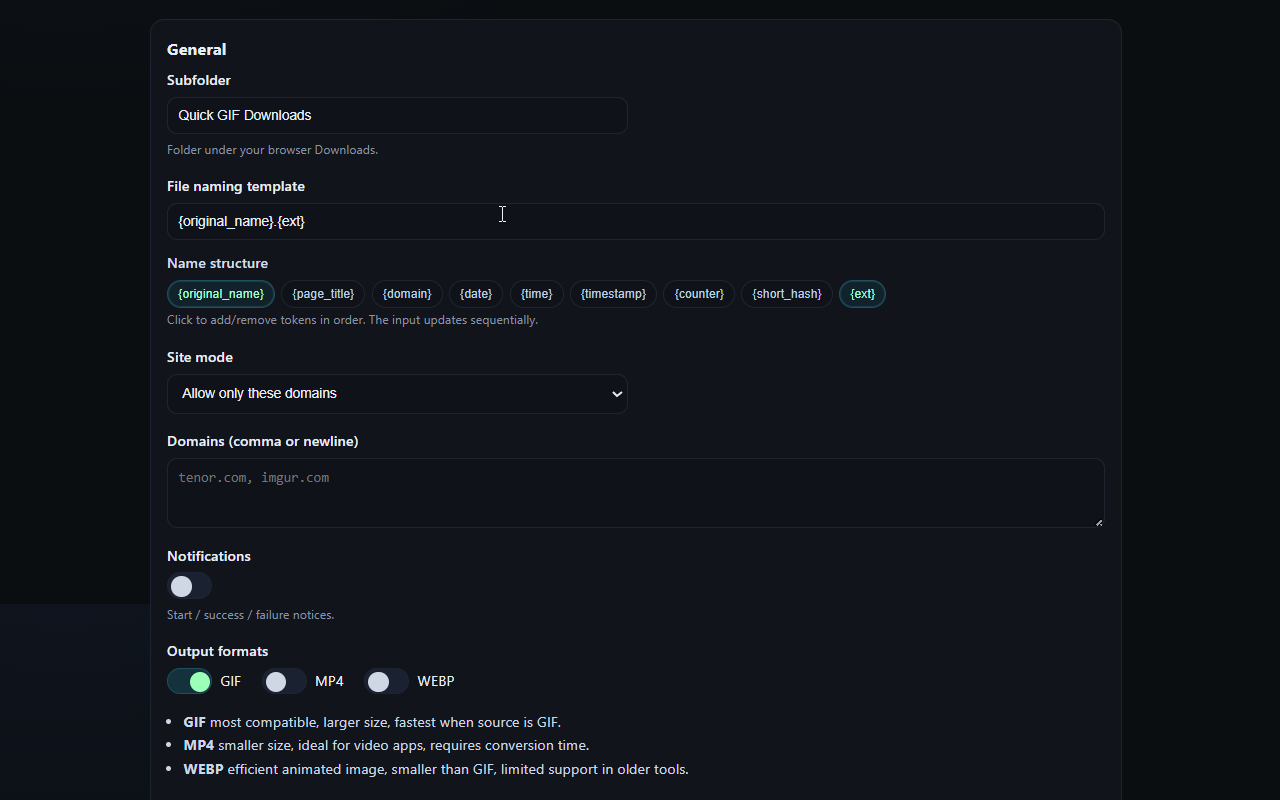1280x800 pixels.
Task: Remove the {original_name} token chip
Action: click(221, 294)
